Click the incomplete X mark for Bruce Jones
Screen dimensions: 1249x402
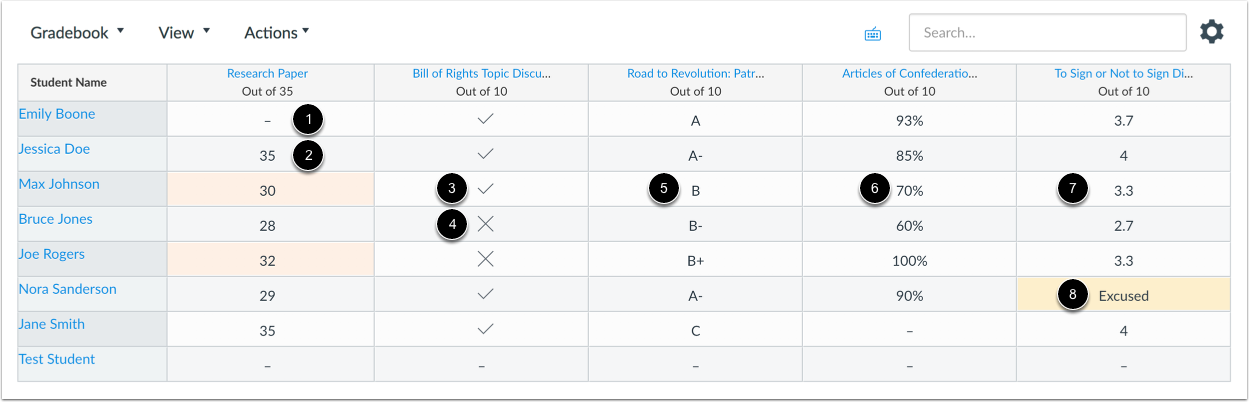tap(485, 225)
